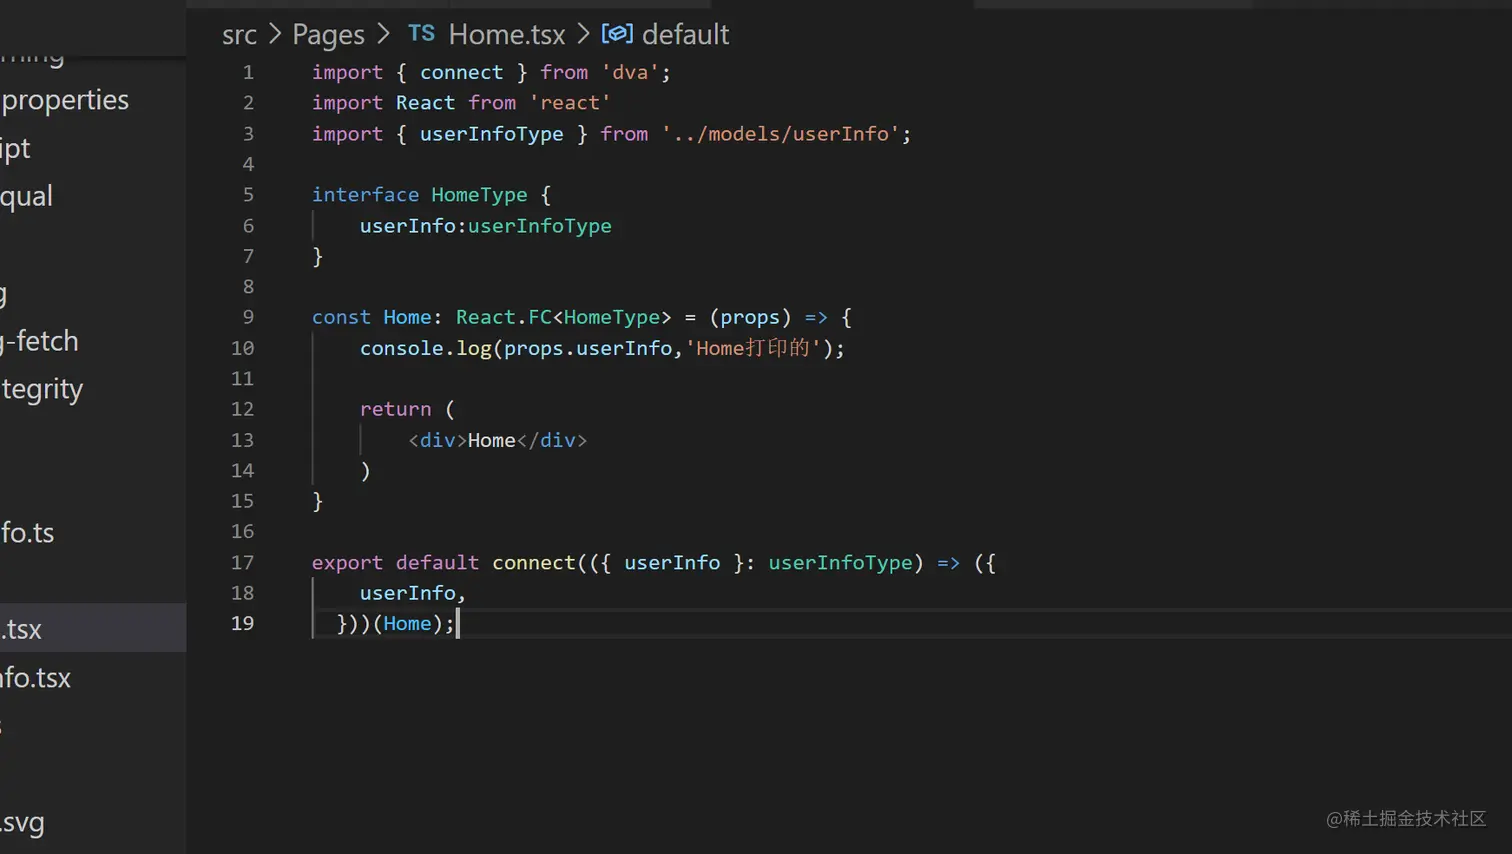
Task: Click line number 1 in gutter
Action: pos(248,73)
